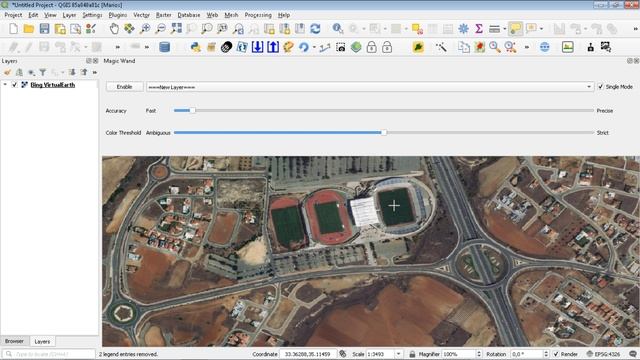Toggle Bing VirtualEarth layer visibility checkbox
This screenshot has height=360, width=640.
[x=15, y=85]
